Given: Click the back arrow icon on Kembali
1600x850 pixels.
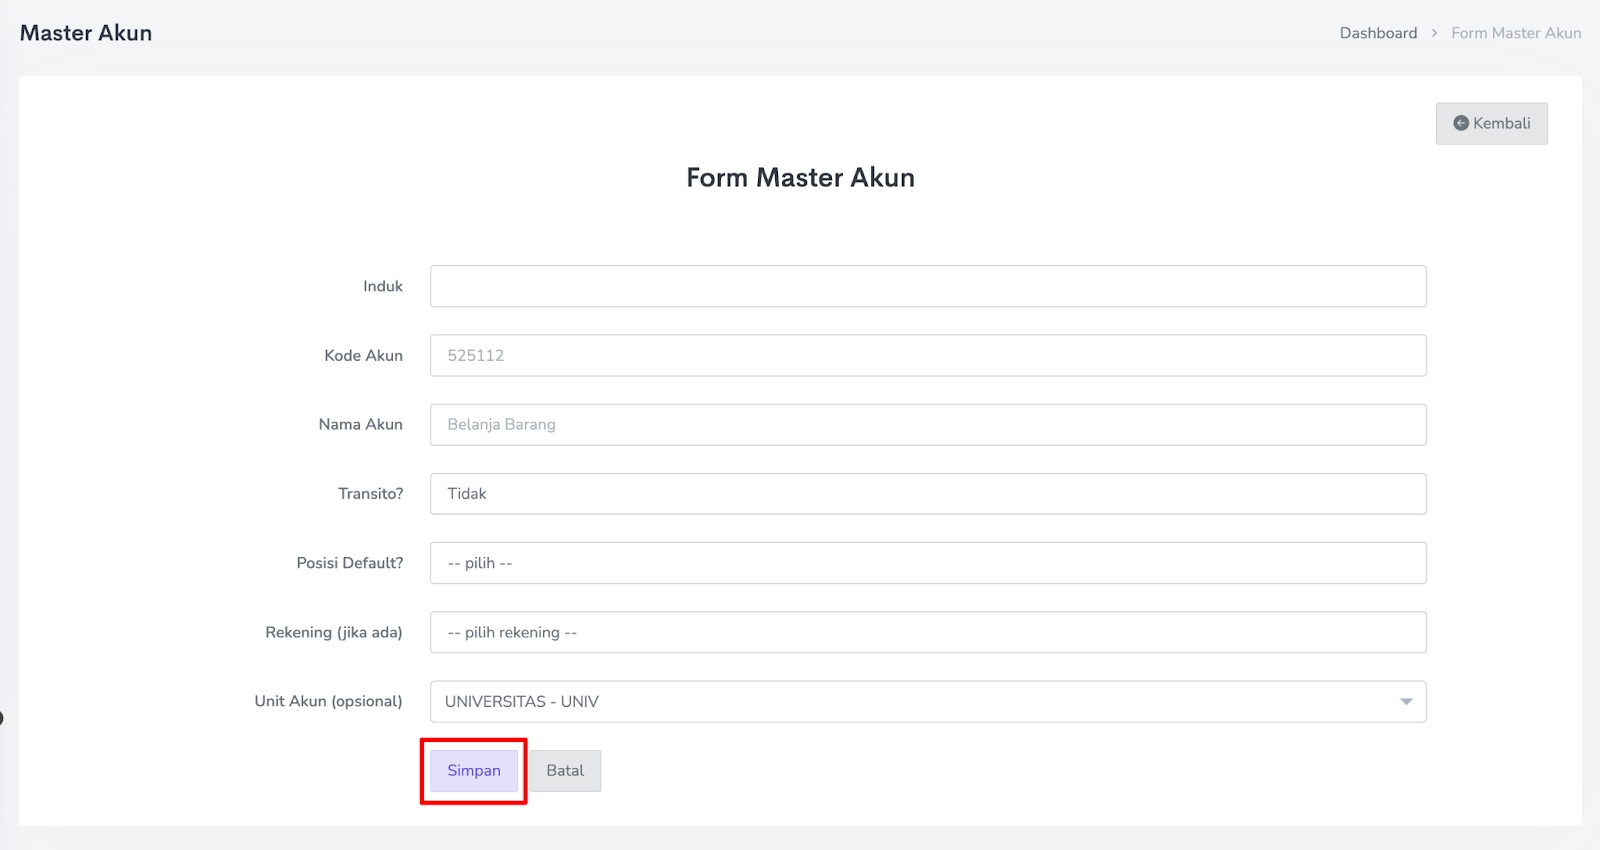Looking at the screenshot, I should (x=1461, y=123).
